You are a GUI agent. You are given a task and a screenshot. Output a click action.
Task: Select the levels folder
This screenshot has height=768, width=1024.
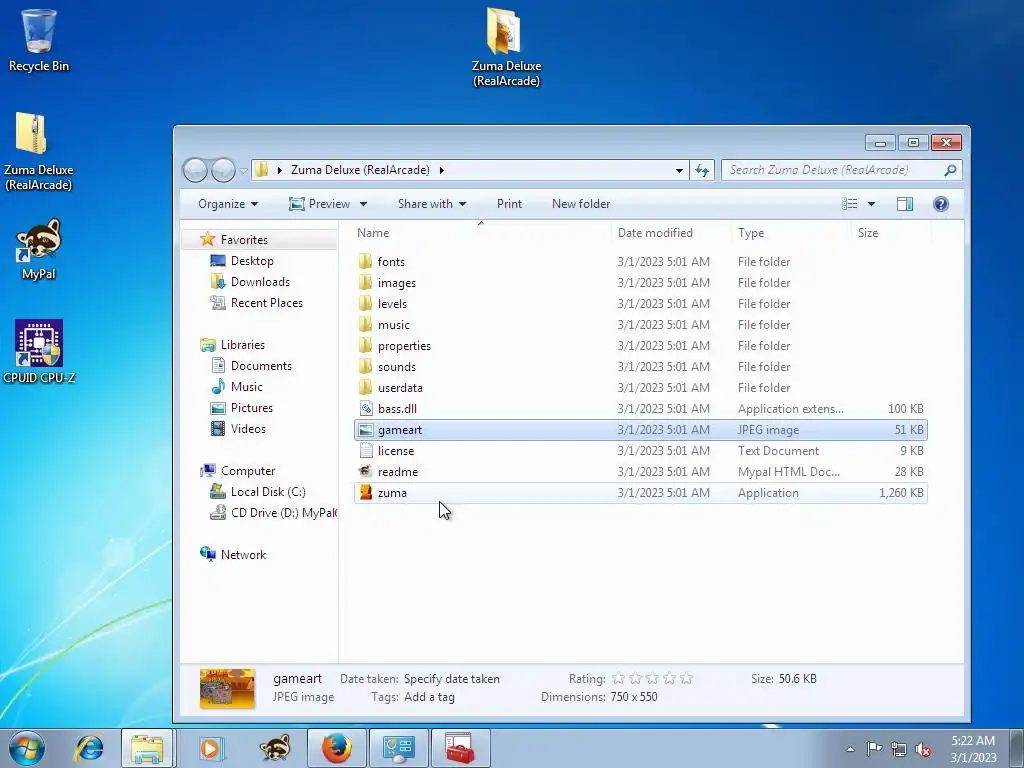[x=641, y=304]
